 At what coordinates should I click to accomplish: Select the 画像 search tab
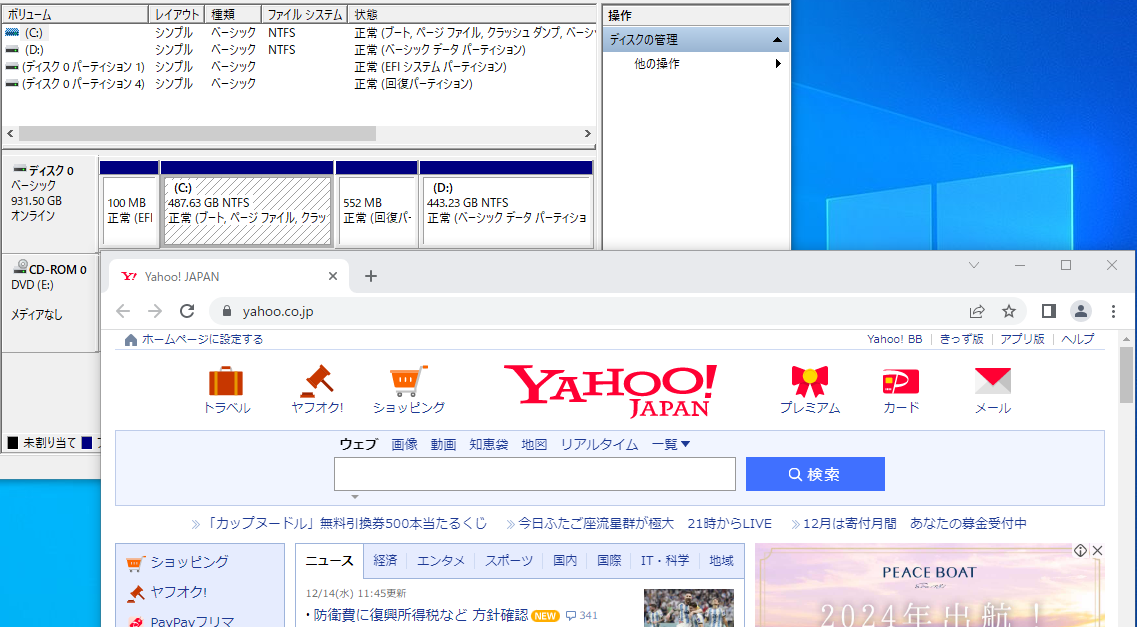(405, 444)
